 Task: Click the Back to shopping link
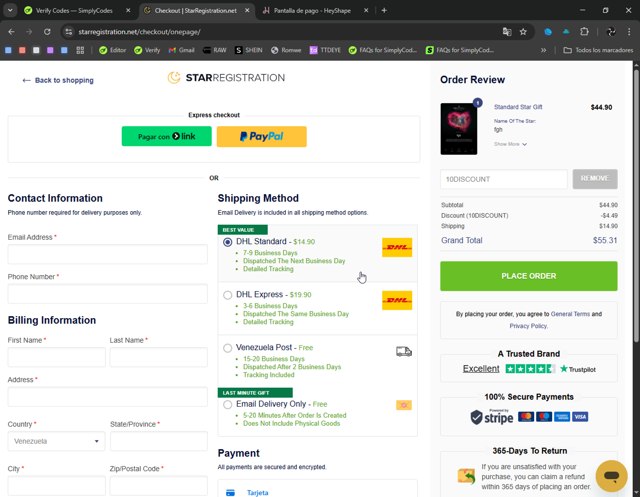58,80
